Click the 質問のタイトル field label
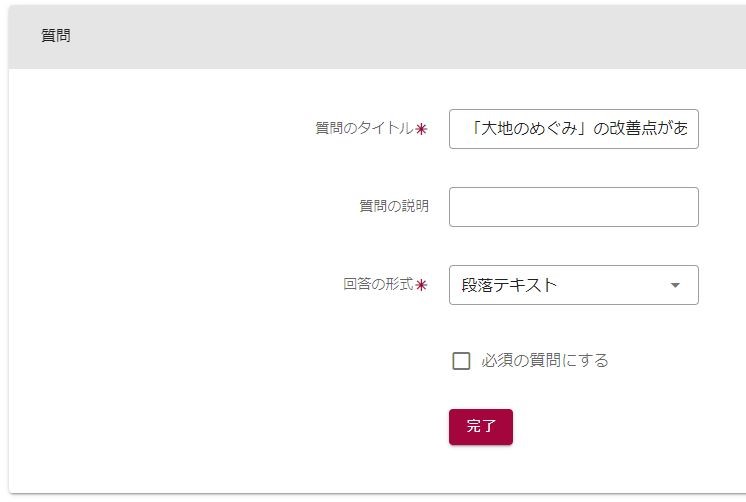This screenshot has height=502, width=746. point(363,128)
